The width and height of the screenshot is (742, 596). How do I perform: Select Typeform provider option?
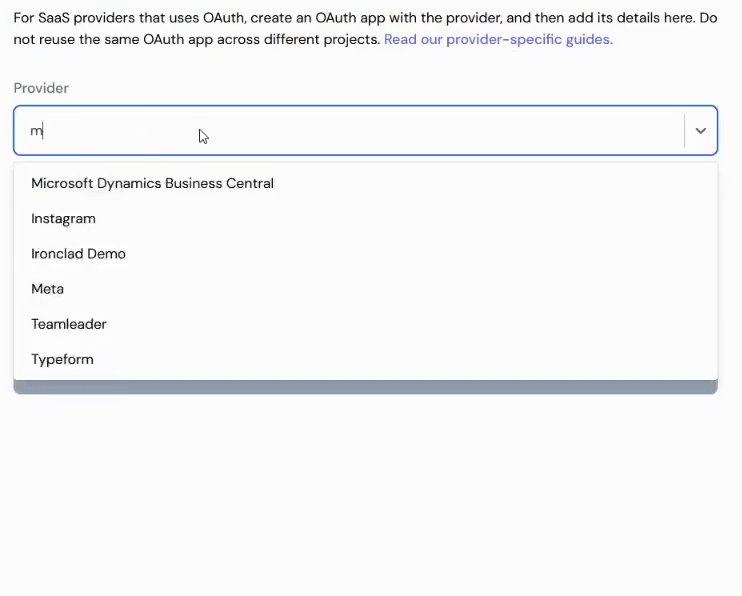(365, 359)
